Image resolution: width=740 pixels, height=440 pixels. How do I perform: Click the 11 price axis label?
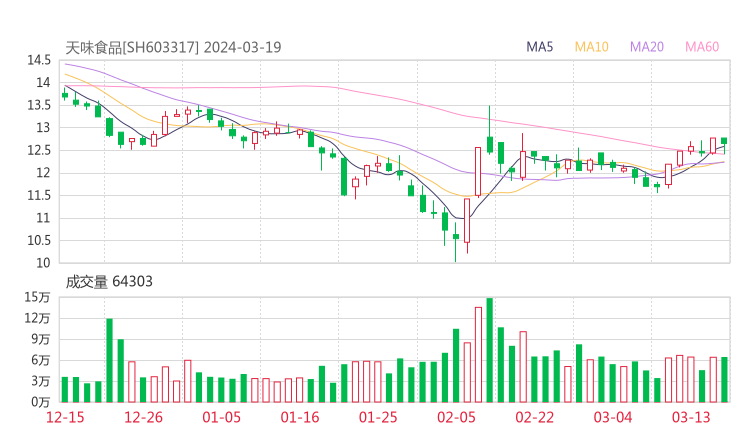(x=43, y=218)
